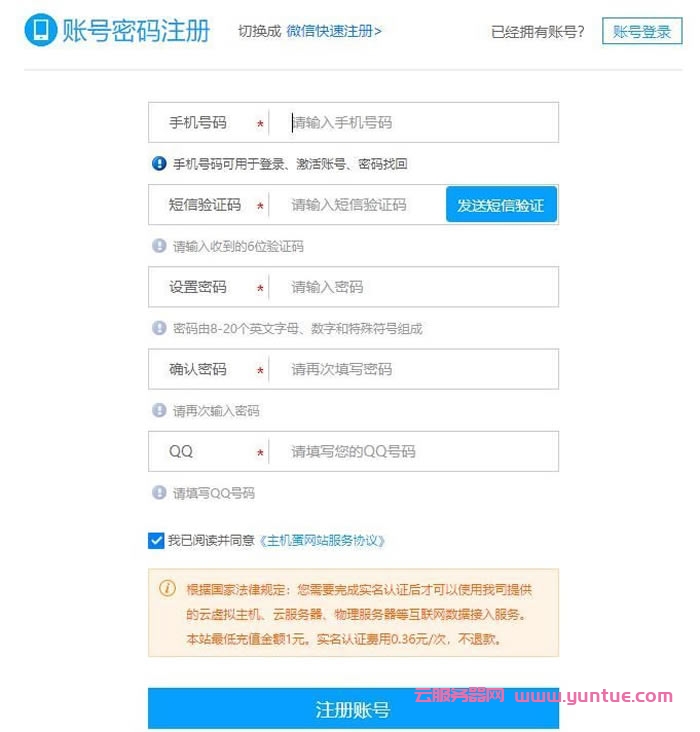
Task: Click the blue info icon under the phone number field
Action: pos(159,163)
